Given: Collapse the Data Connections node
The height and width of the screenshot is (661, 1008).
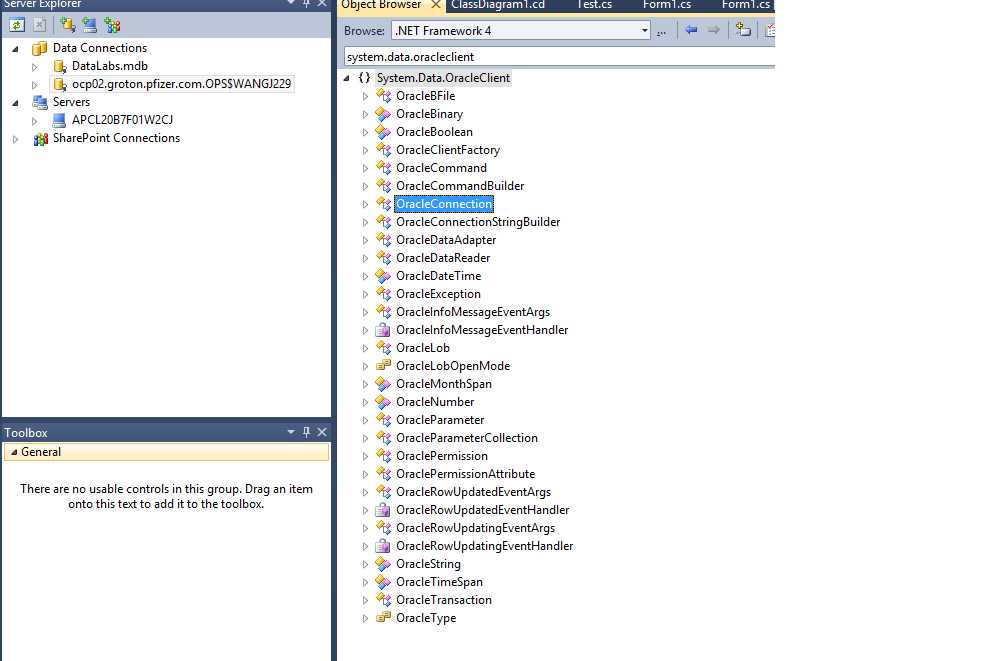Looking at the screenshot, I should 15,48.
